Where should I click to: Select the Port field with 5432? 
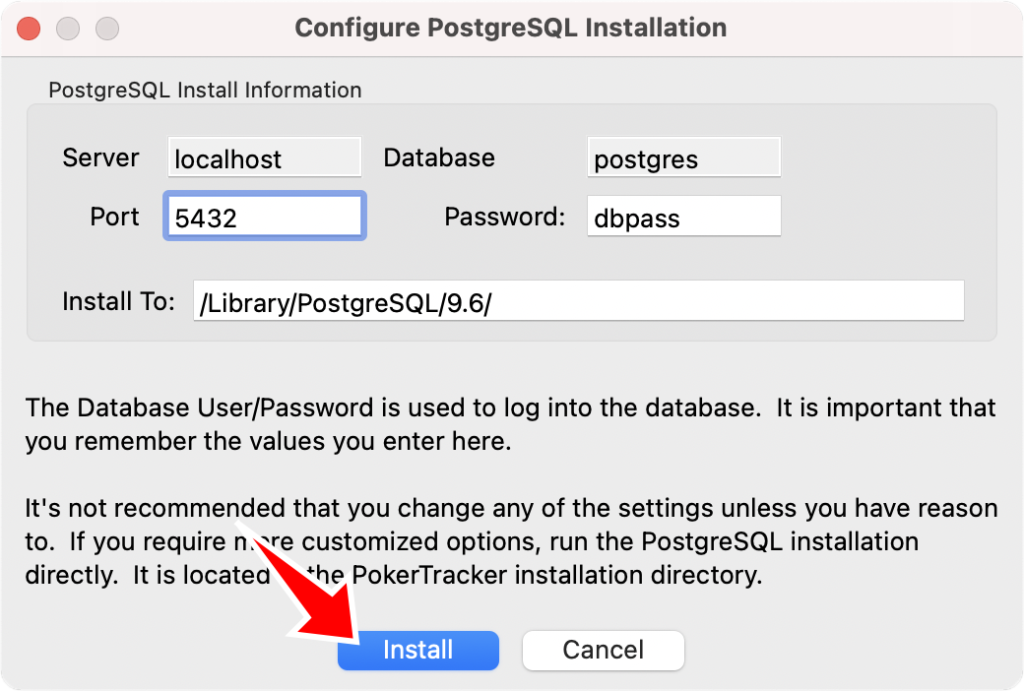pos(264,216)
